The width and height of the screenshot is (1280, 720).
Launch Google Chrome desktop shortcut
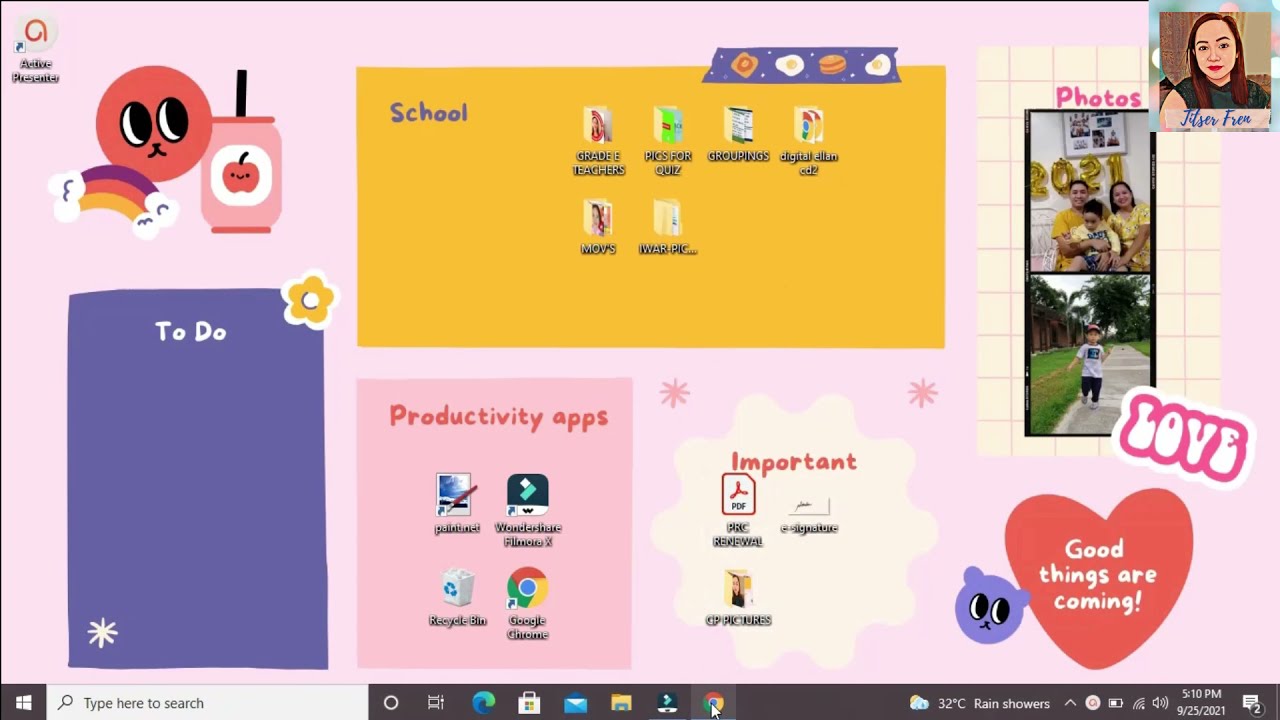click(x=527, y=604)
